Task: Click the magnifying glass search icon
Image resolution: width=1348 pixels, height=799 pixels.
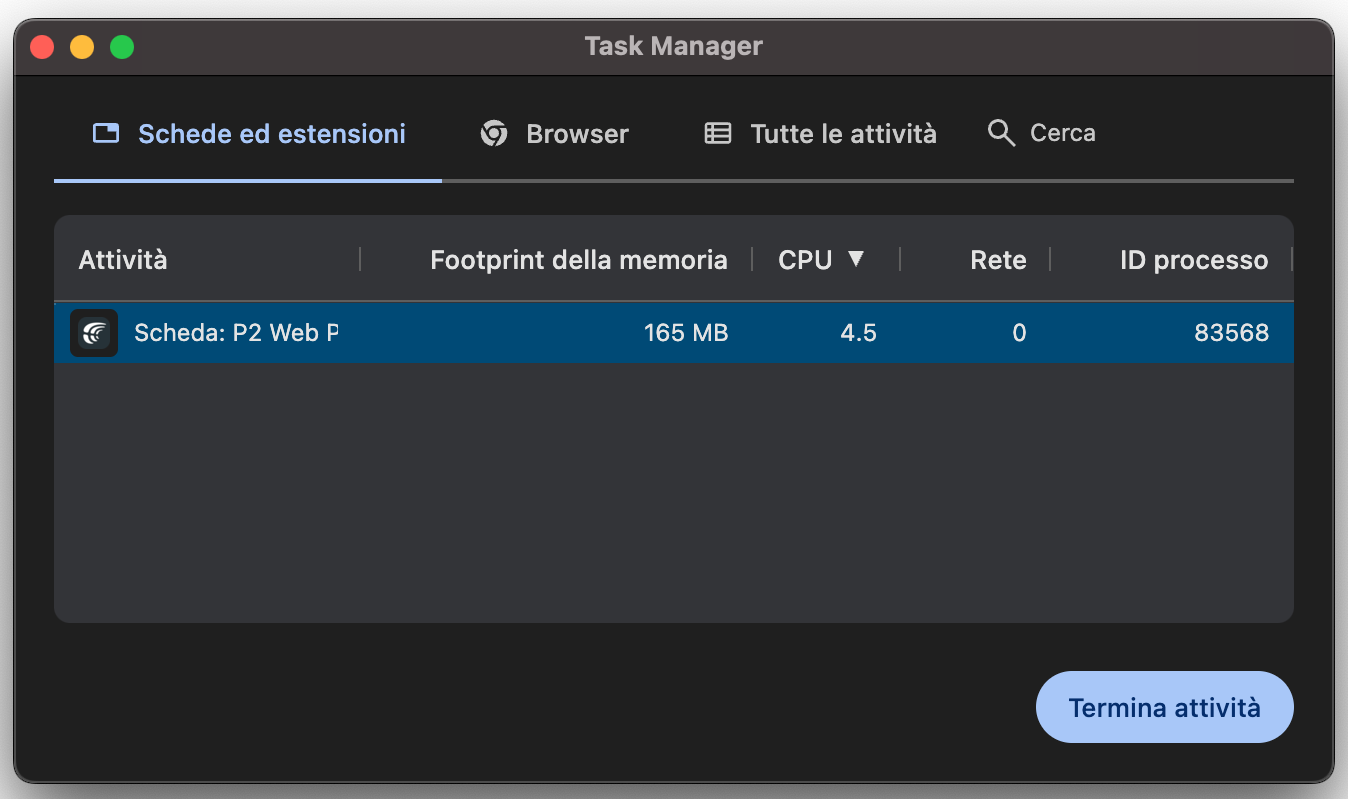Action: (x=1000, y=132)
